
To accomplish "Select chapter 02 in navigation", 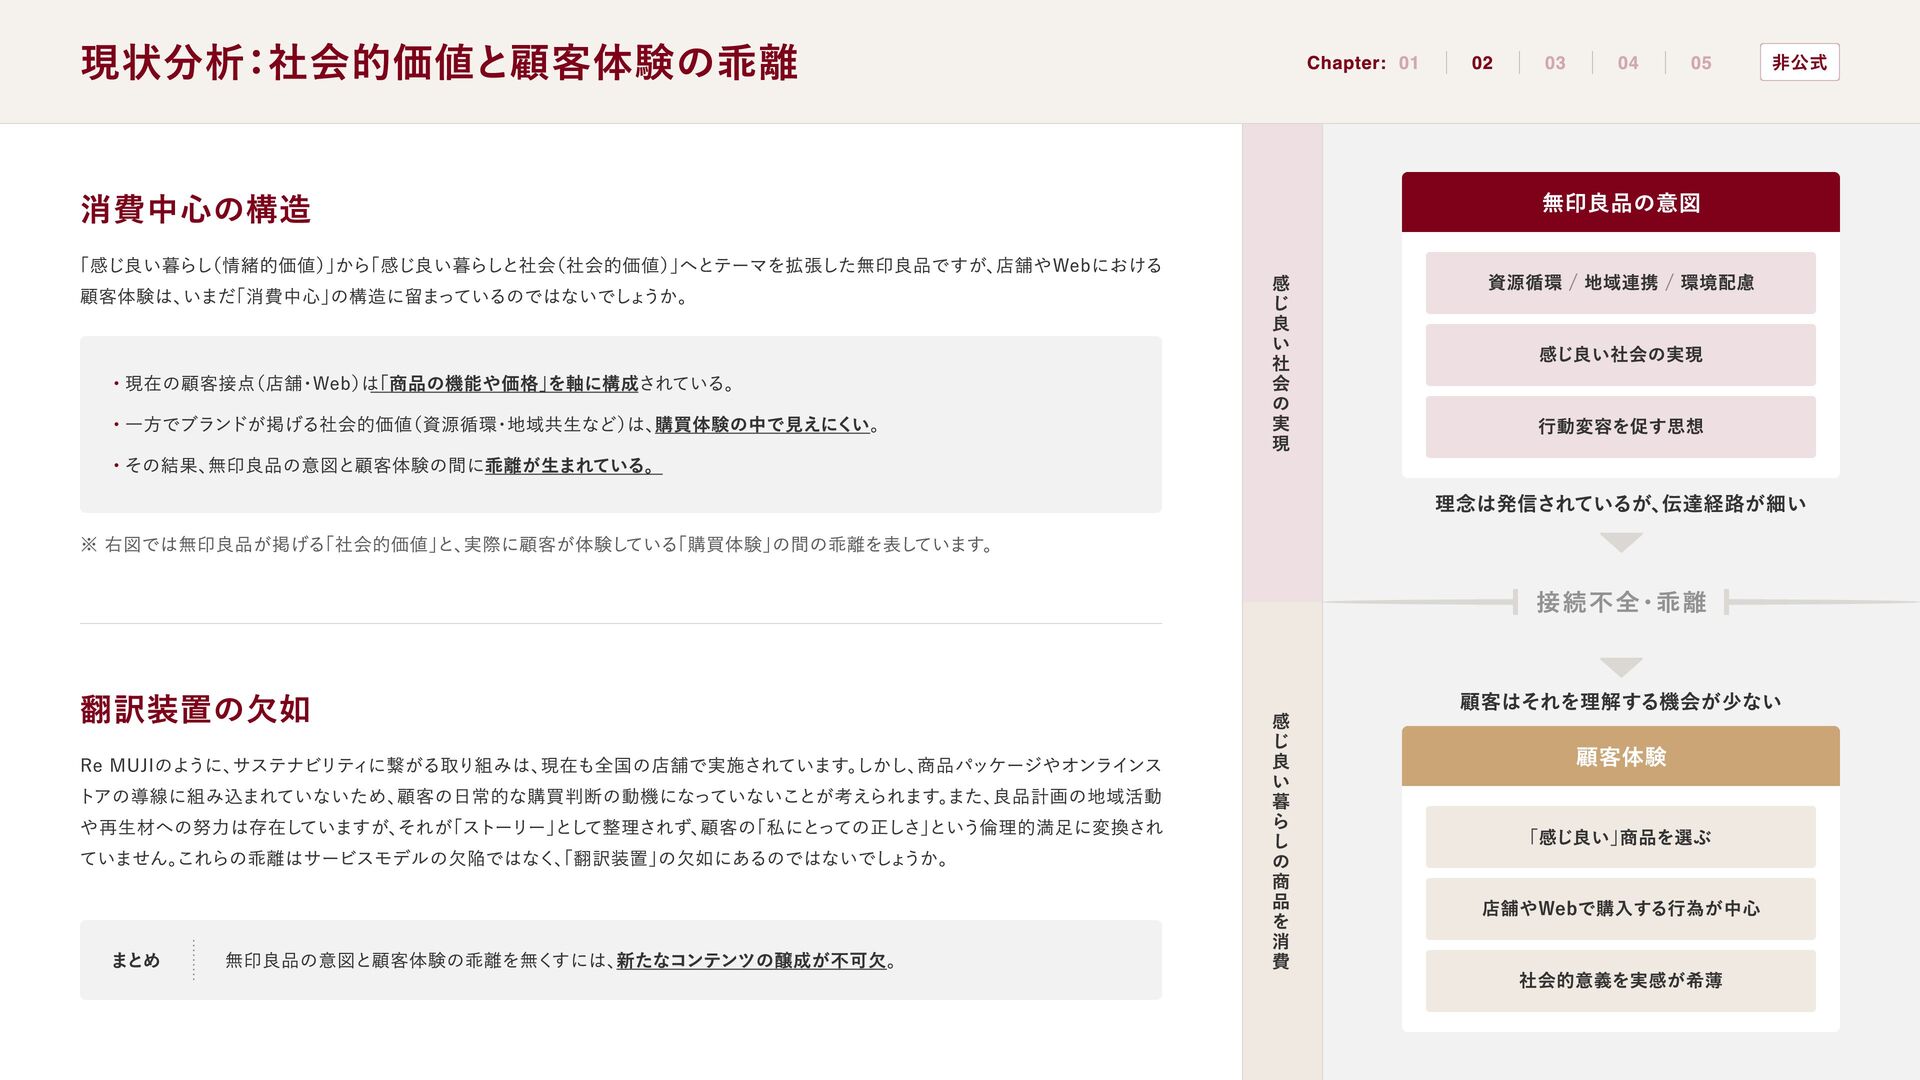I will [x=1481, y=63].
